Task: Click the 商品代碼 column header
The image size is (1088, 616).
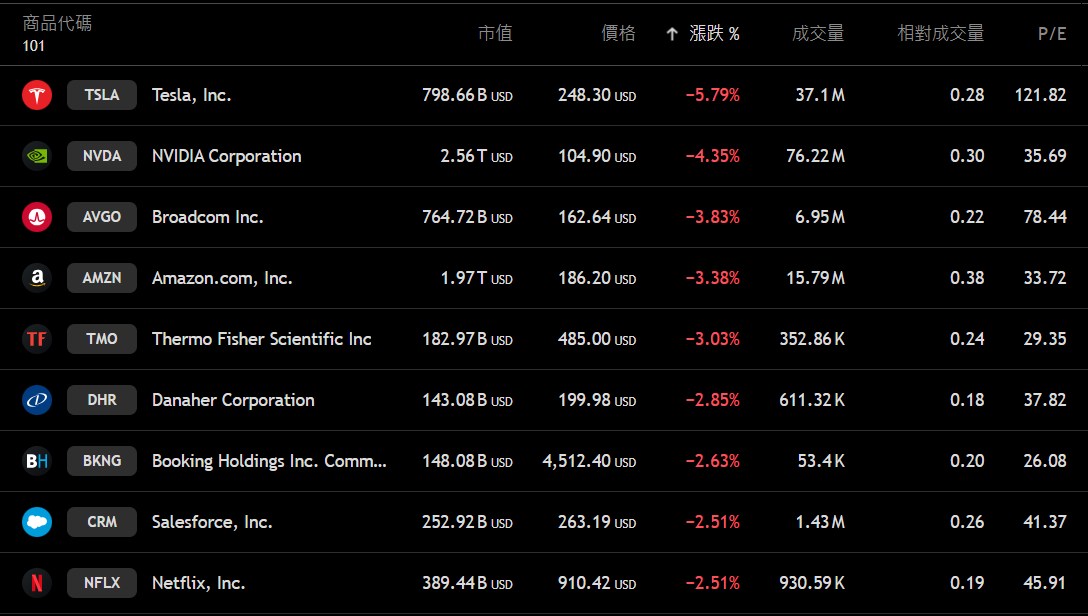Action: coord(57,23)
